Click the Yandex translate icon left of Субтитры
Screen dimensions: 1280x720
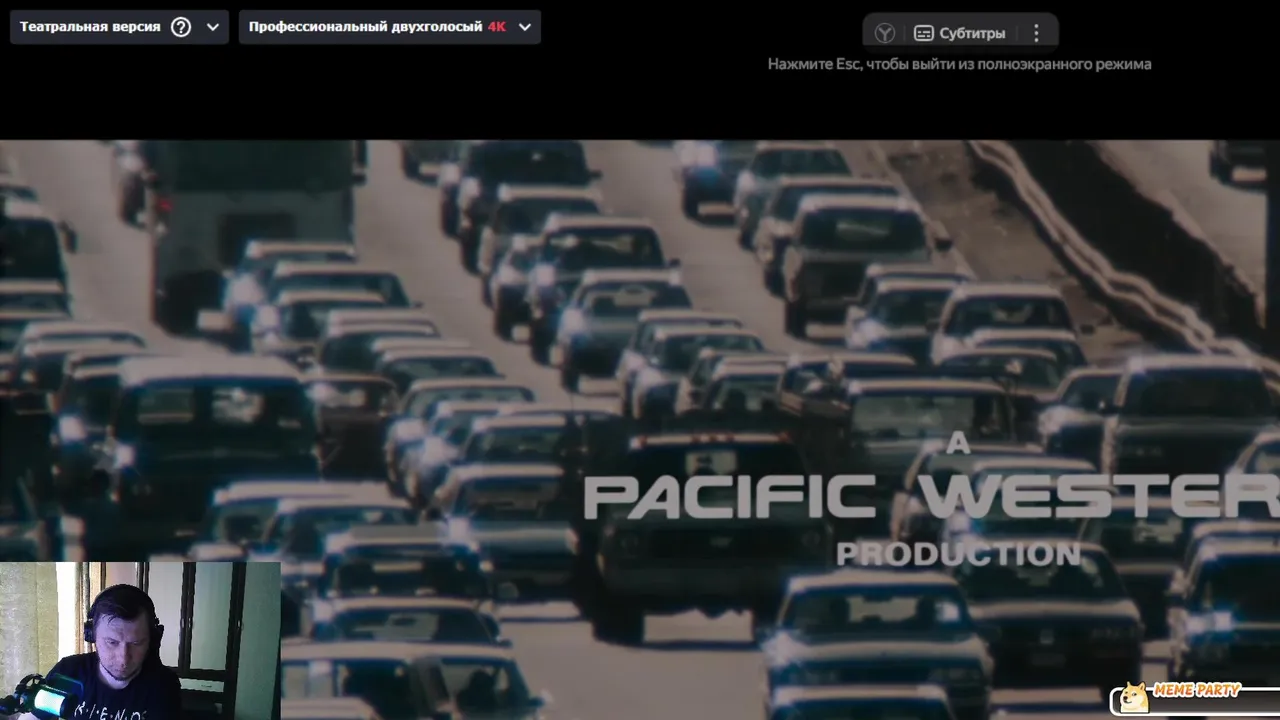tap(885, 33)
